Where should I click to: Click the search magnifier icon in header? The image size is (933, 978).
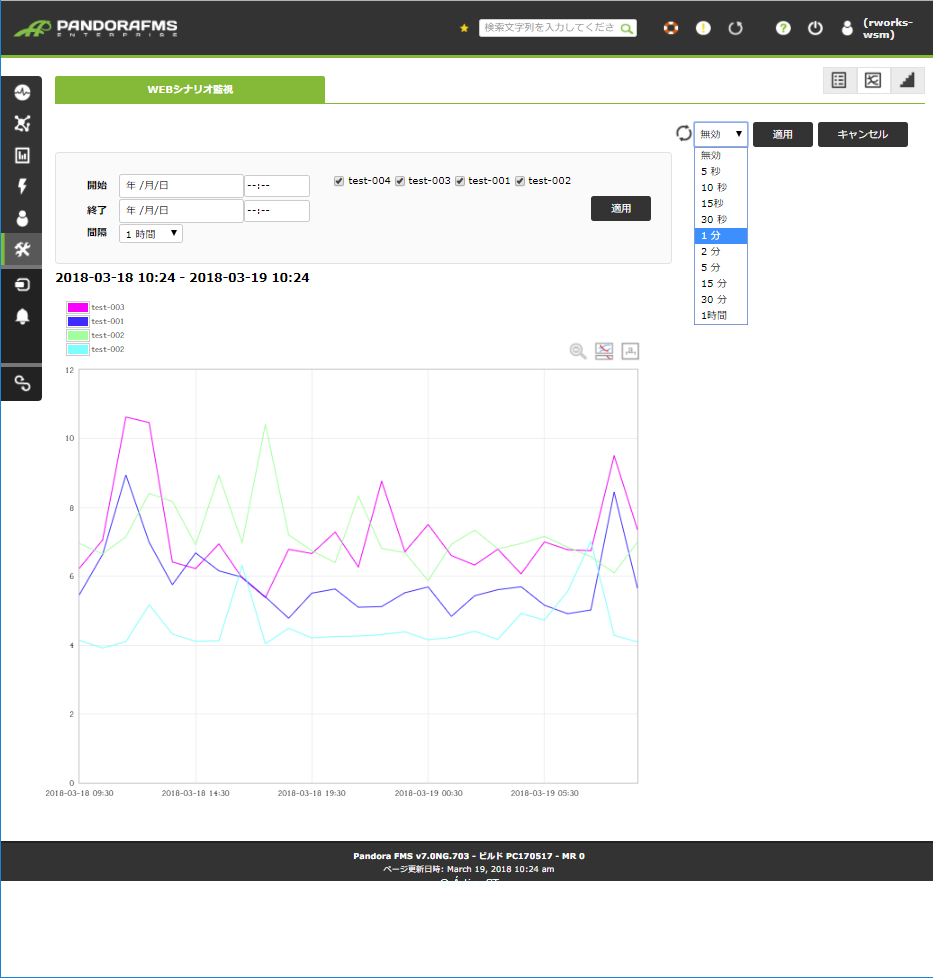627,29
